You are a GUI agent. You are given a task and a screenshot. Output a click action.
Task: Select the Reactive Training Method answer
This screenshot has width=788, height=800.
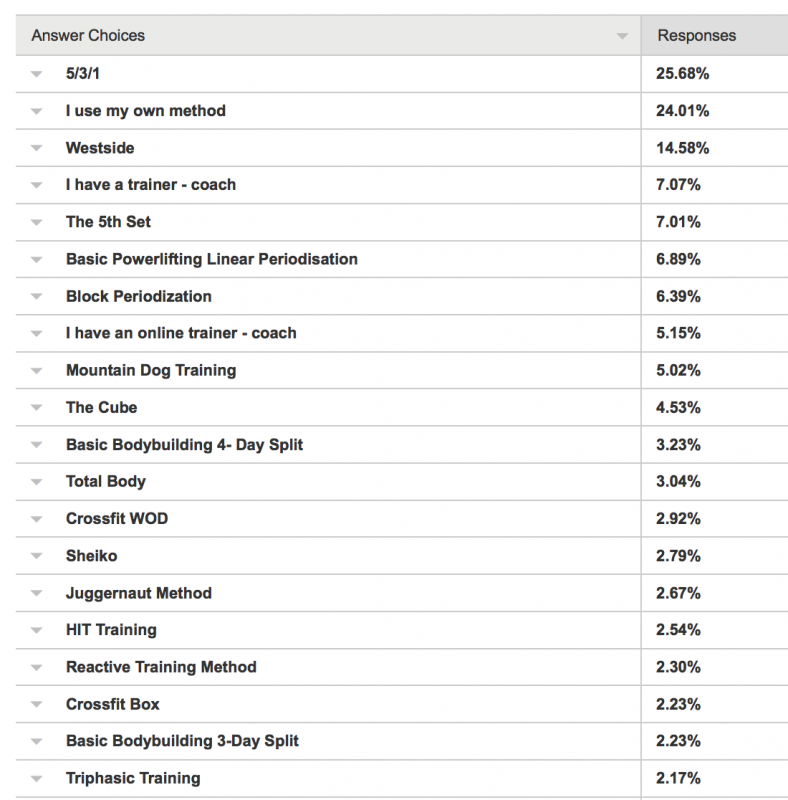pos(161,667)
